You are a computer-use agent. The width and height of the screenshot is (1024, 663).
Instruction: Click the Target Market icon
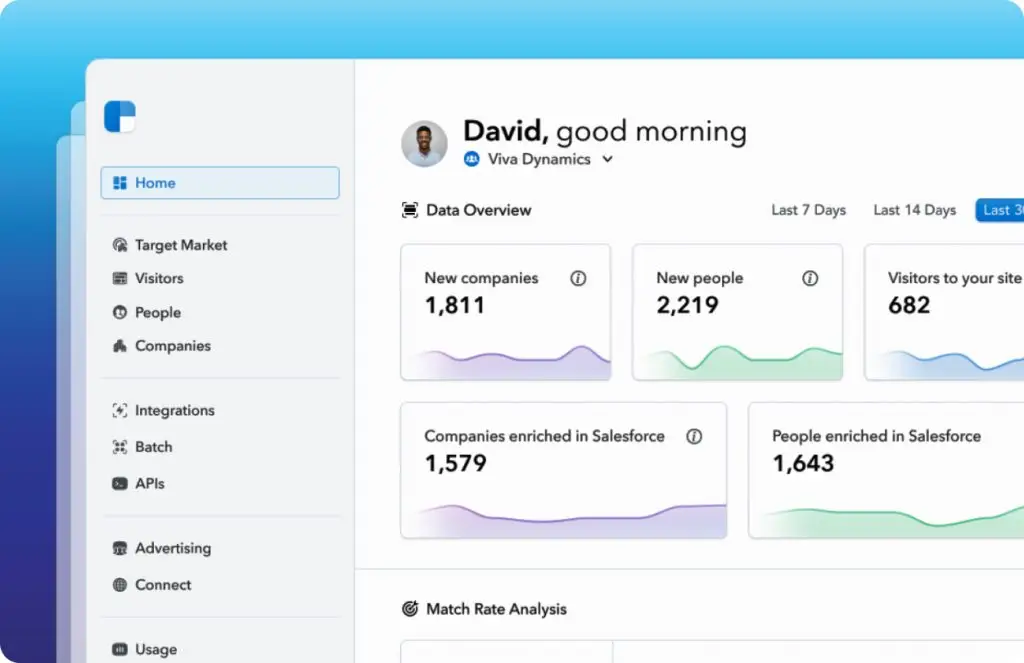tap(120, 245)
